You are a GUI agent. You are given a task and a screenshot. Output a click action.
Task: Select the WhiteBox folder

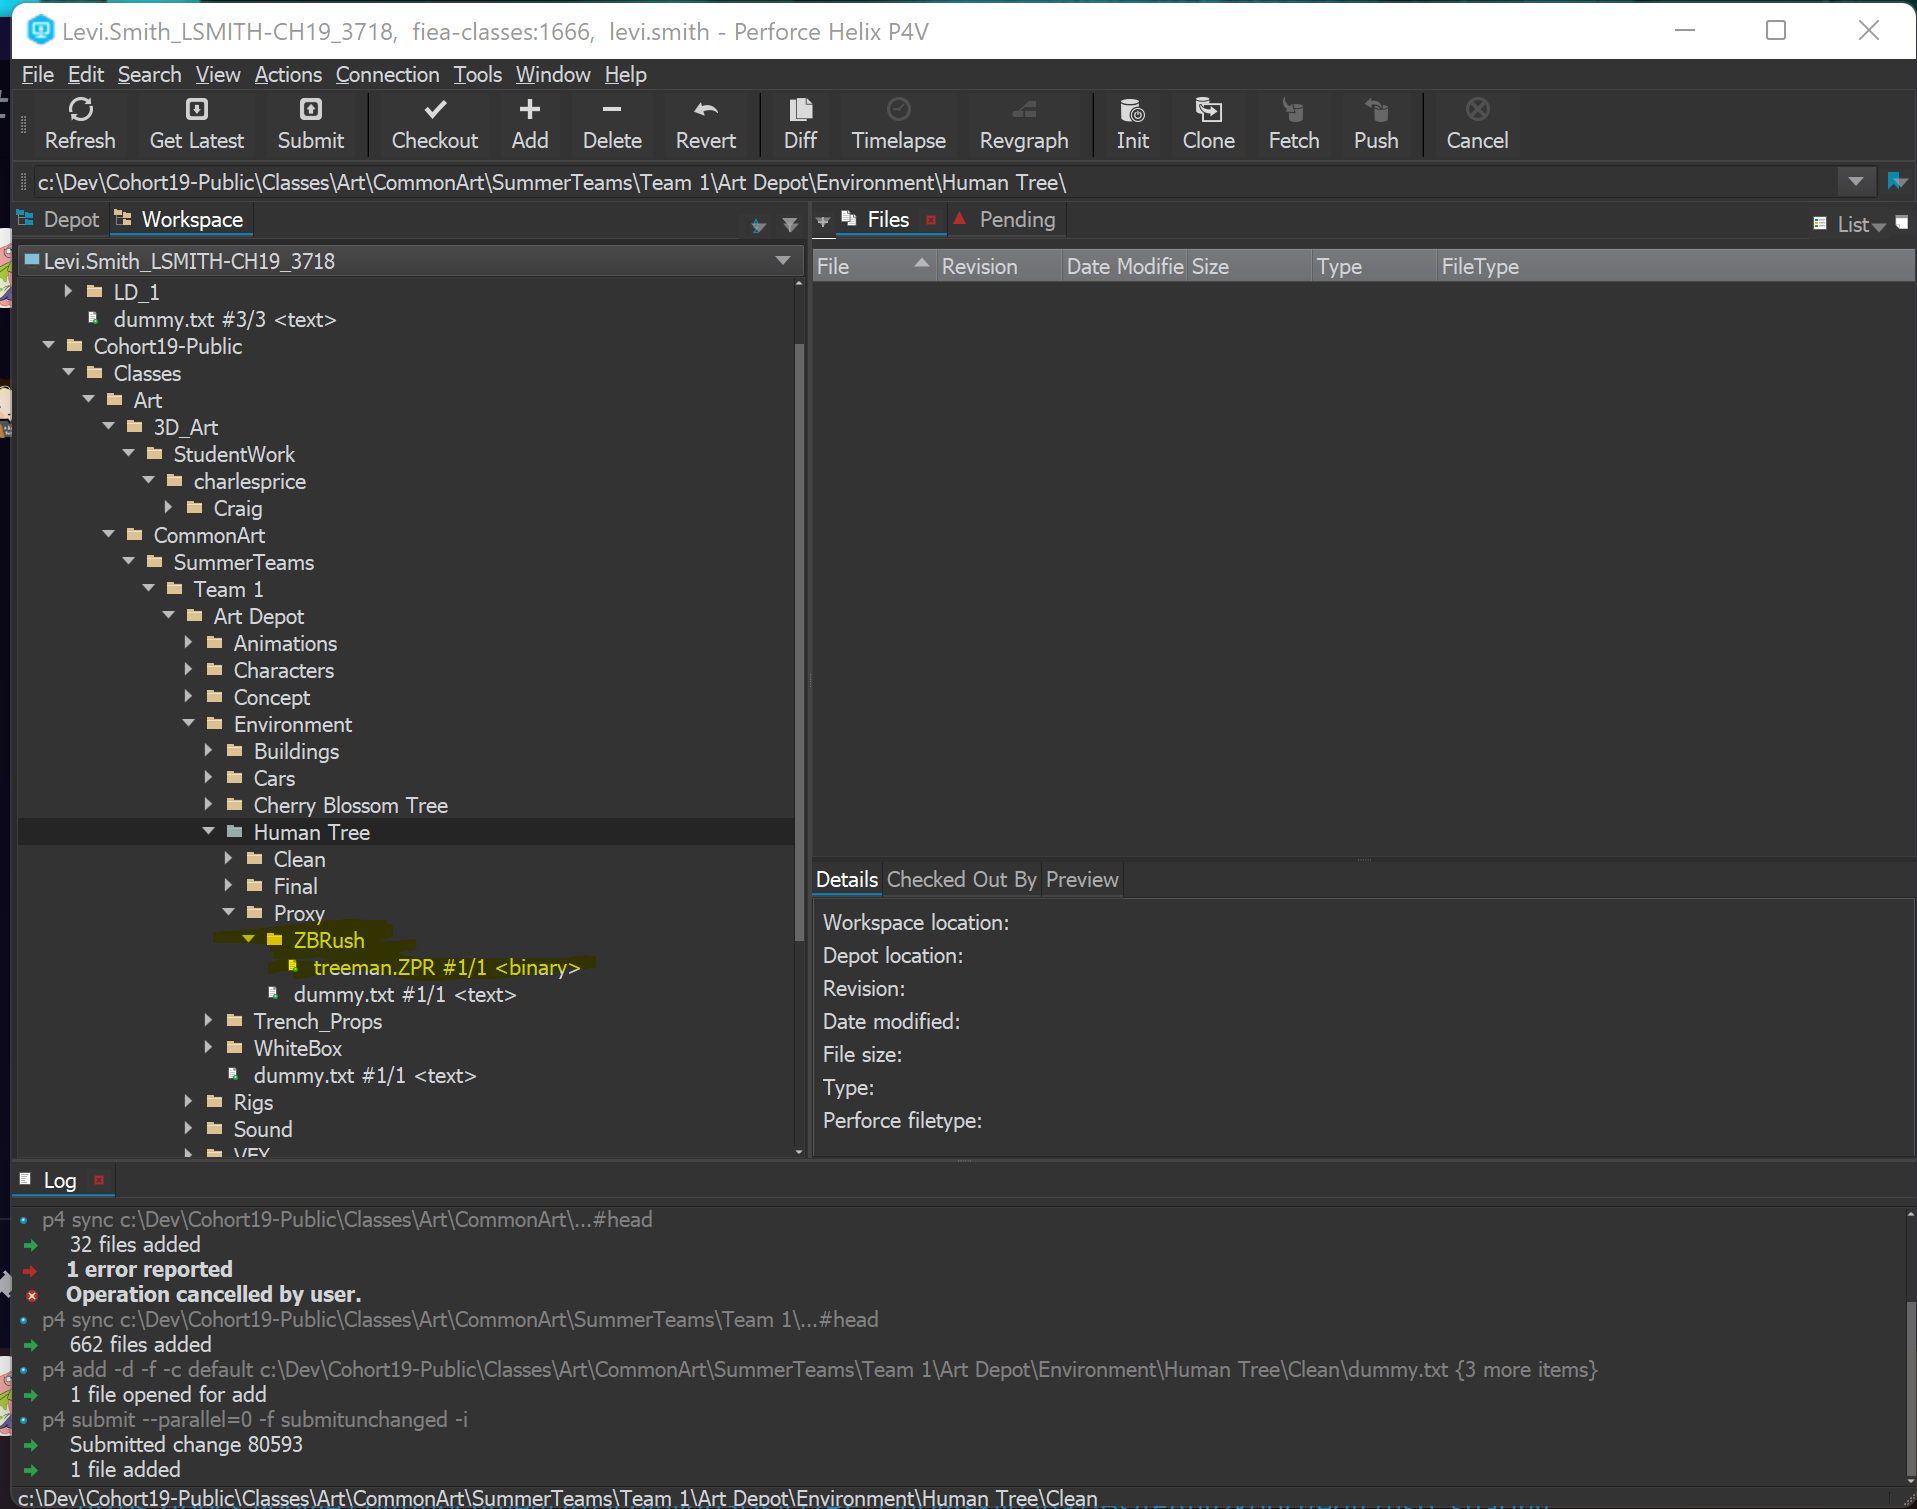pos(297,1048)
